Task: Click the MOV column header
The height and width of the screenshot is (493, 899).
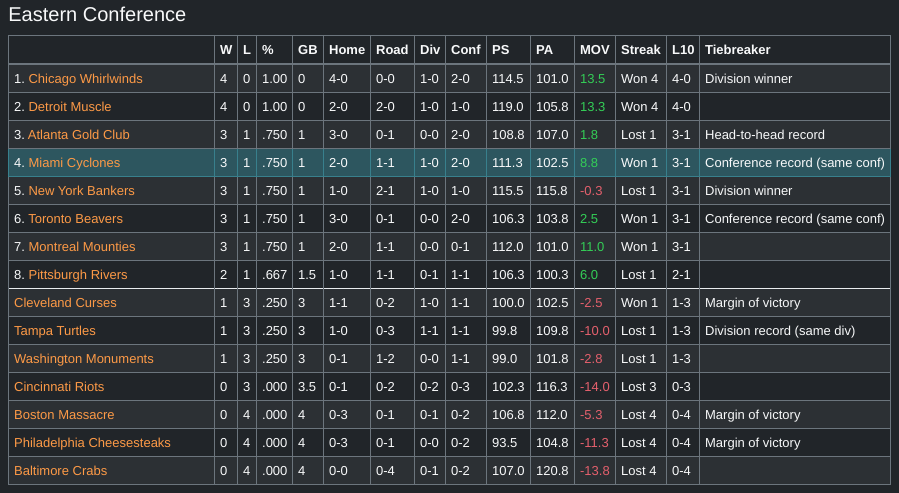Action: pos(595,50)
